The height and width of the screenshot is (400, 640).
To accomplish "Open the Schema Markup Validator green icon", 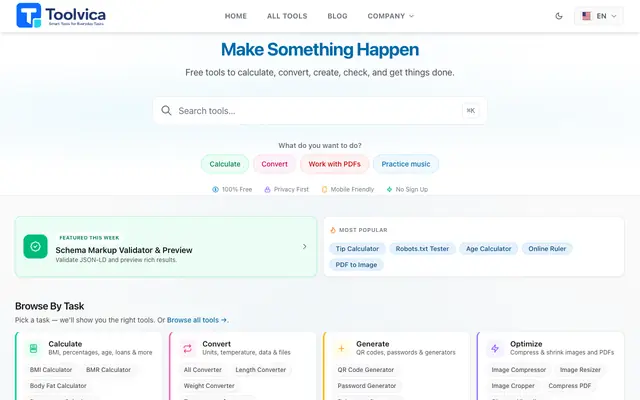I will click(35, 247).
